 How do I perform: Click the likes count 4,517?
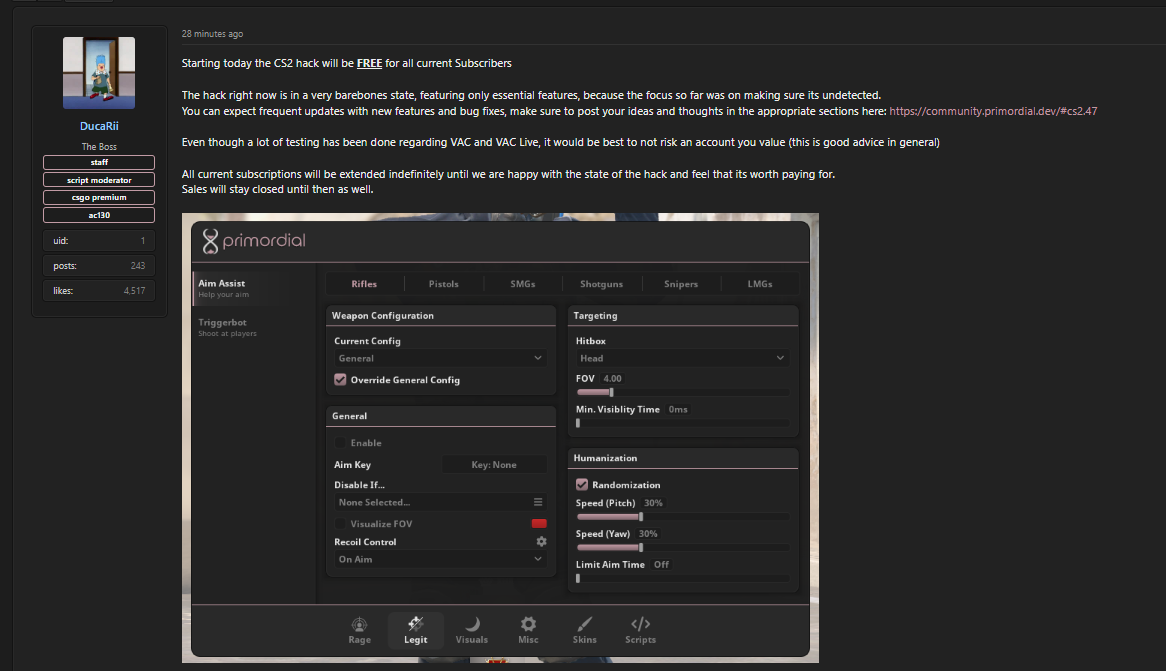(x=134, y=291)
